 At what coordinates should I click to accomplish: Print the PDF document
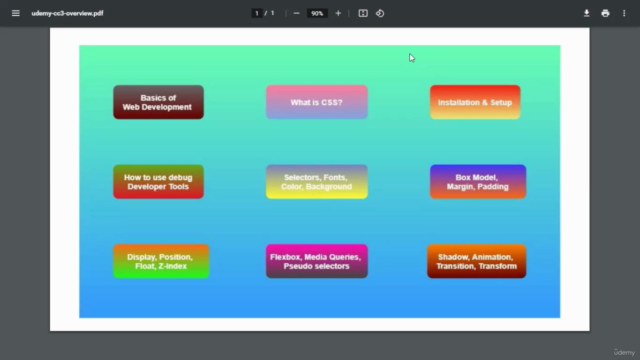[605, 13]
